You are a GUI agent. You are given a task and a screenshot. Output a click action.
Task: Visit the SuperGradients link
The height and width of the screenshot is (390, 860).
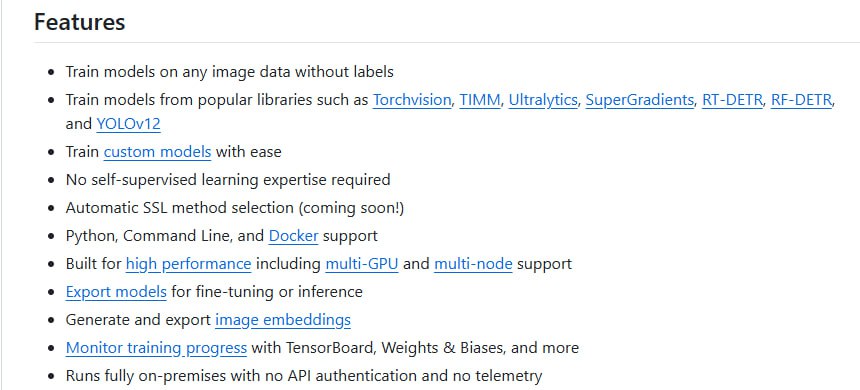[x=640, y=100]
